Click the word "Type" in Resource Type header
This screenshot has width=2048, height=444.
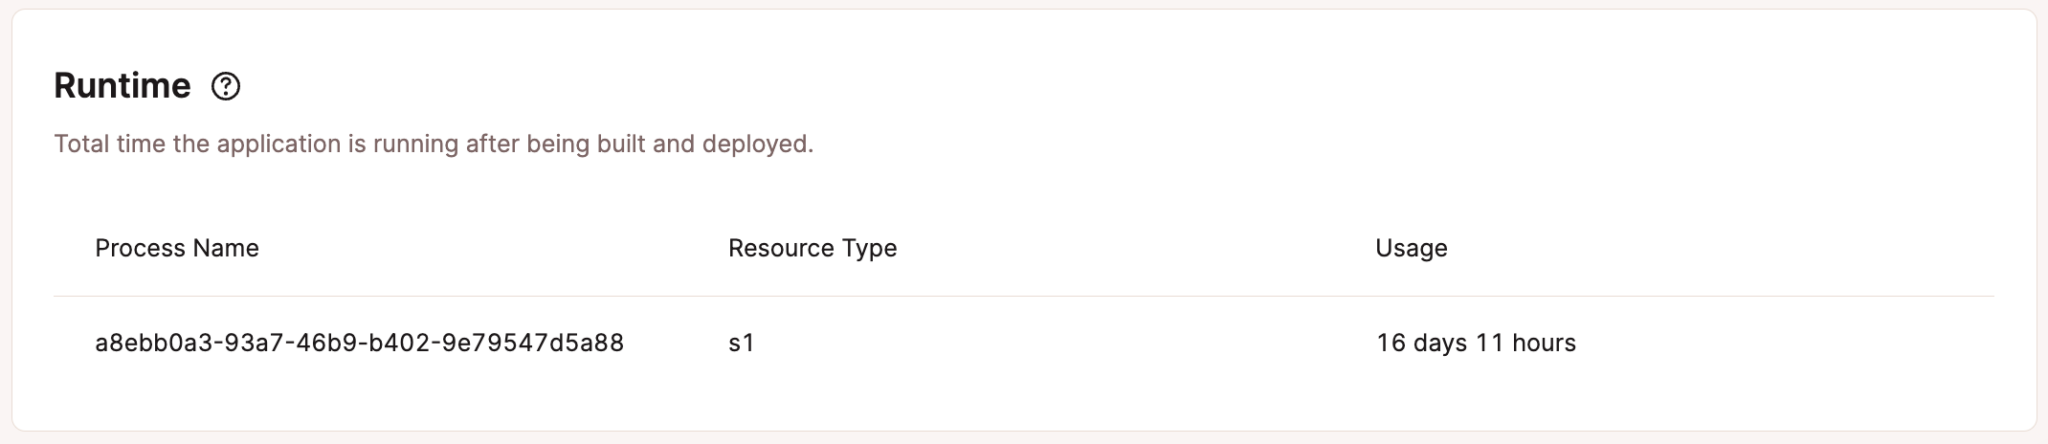tap(872, 248)
